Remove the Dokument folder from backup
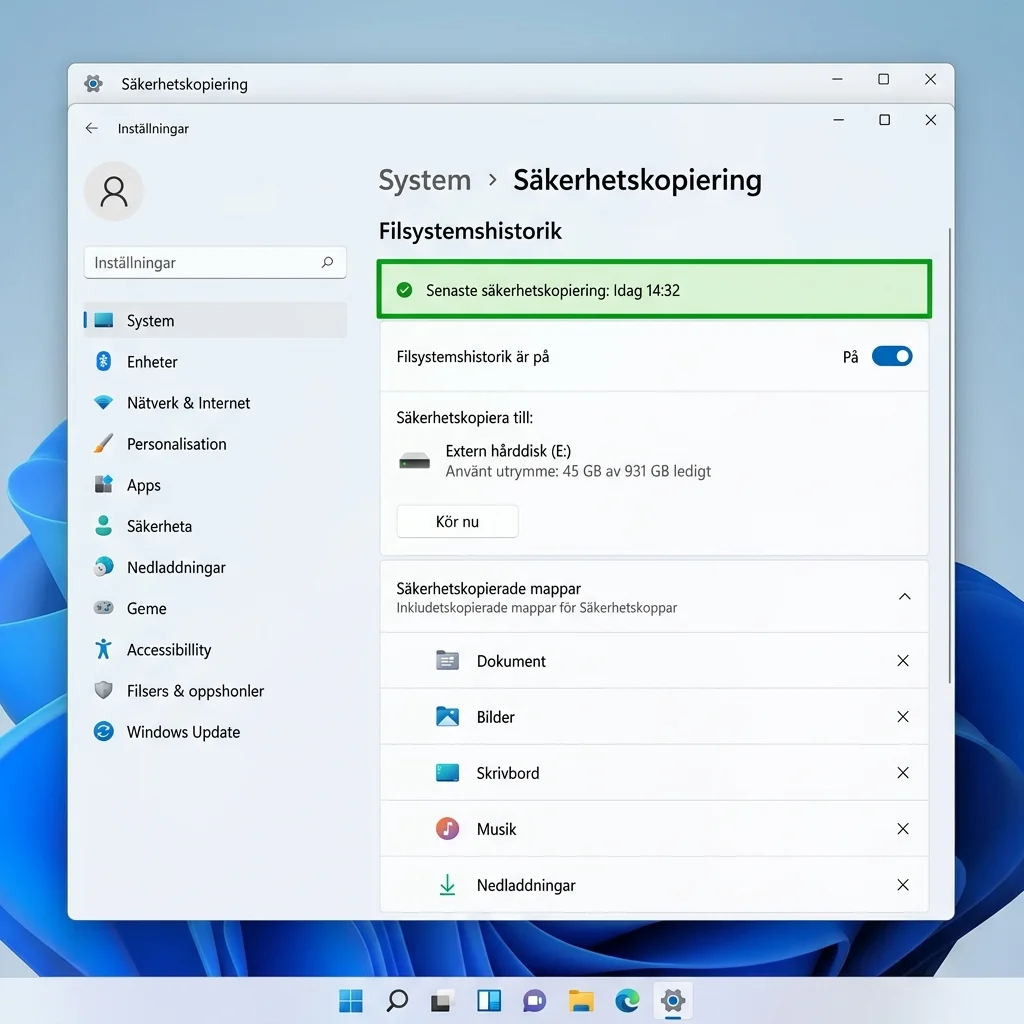The height and width of the screenshot is (1024, 1024). coord(903,660)
